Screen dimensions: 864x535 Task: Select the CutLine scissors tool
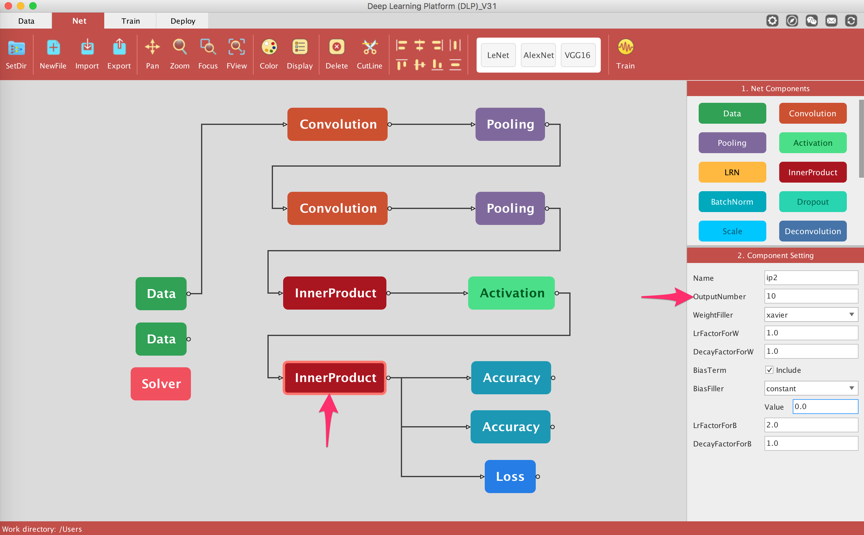(370, 48)
